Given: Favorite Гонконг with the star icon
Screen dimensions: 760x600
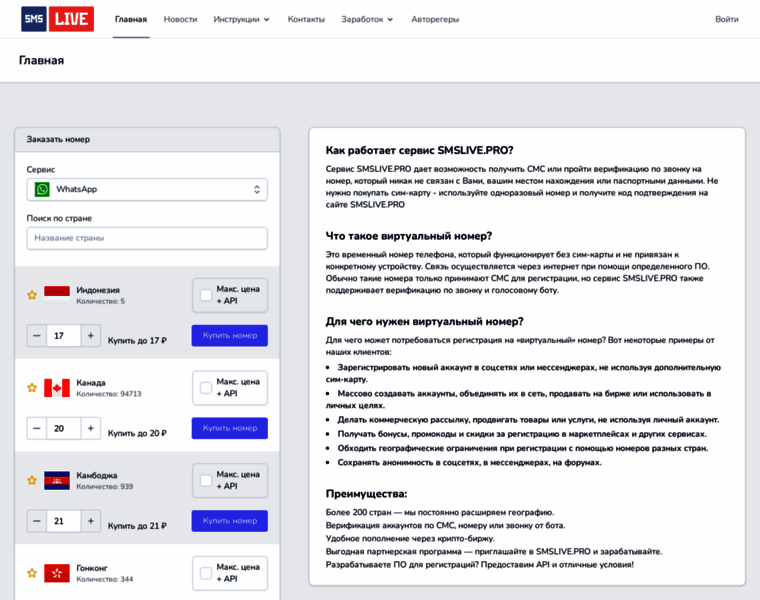Looking at the screenshot, I should [x=32, y=573].
